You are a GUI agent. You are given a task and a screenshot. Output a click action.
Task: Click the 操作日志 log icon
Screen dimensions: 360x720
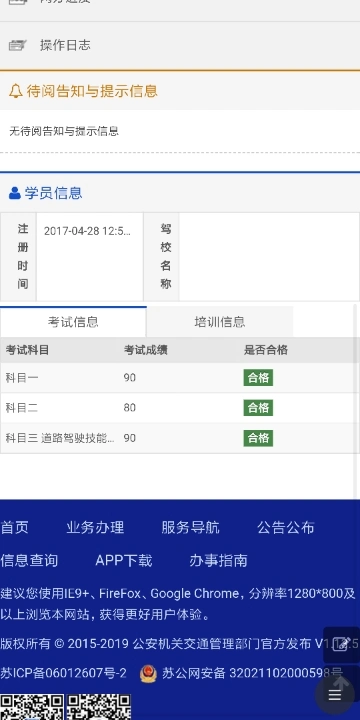17,45
